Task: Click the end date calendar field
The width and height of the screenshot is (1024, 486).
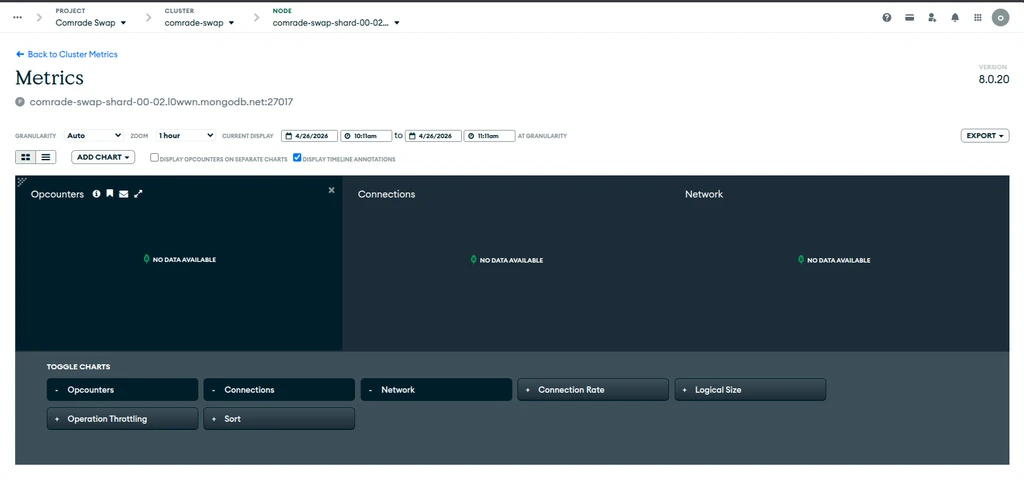Action: click(x=433, y=136)
